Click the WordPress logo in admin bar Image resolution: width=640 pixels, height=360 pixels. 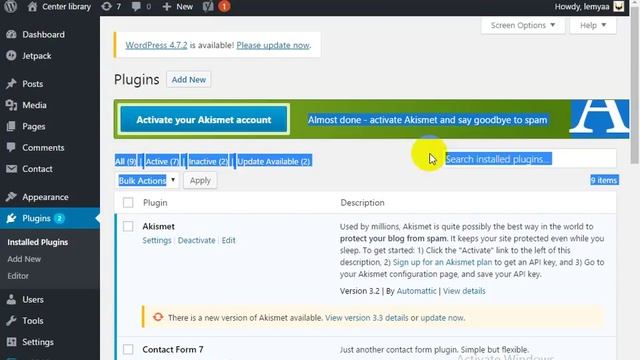point(11,7)
